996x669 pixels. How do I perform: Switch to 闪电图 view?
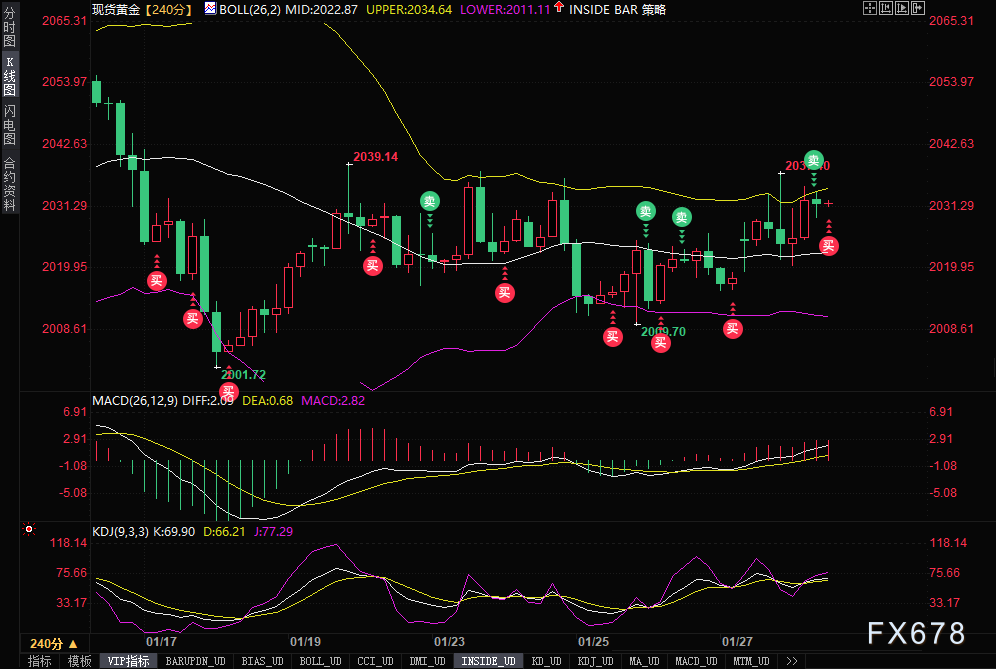tap(9, 124)
